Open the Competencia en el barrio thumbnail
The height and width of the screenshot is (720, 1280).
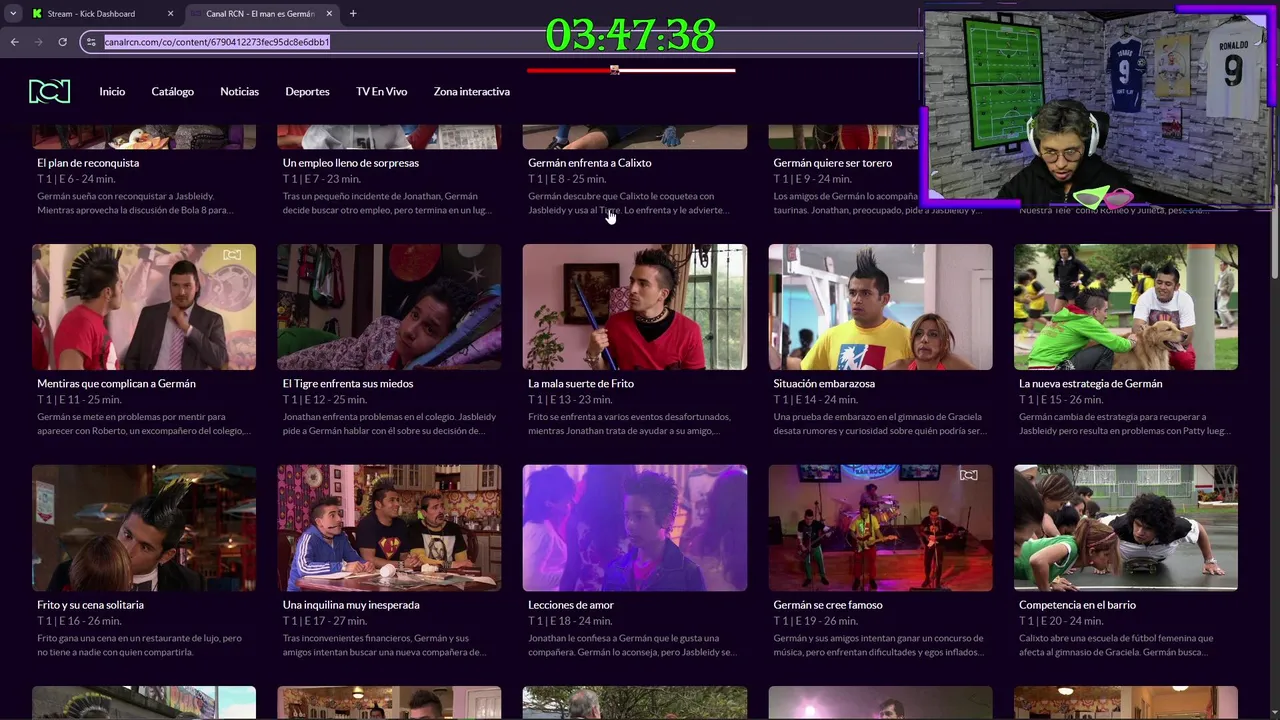pos(1126,528)
